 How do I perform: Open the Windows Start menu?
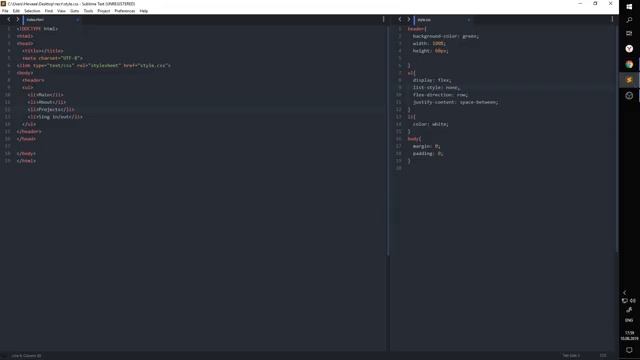pyautogui.click(x=629, y=7)
